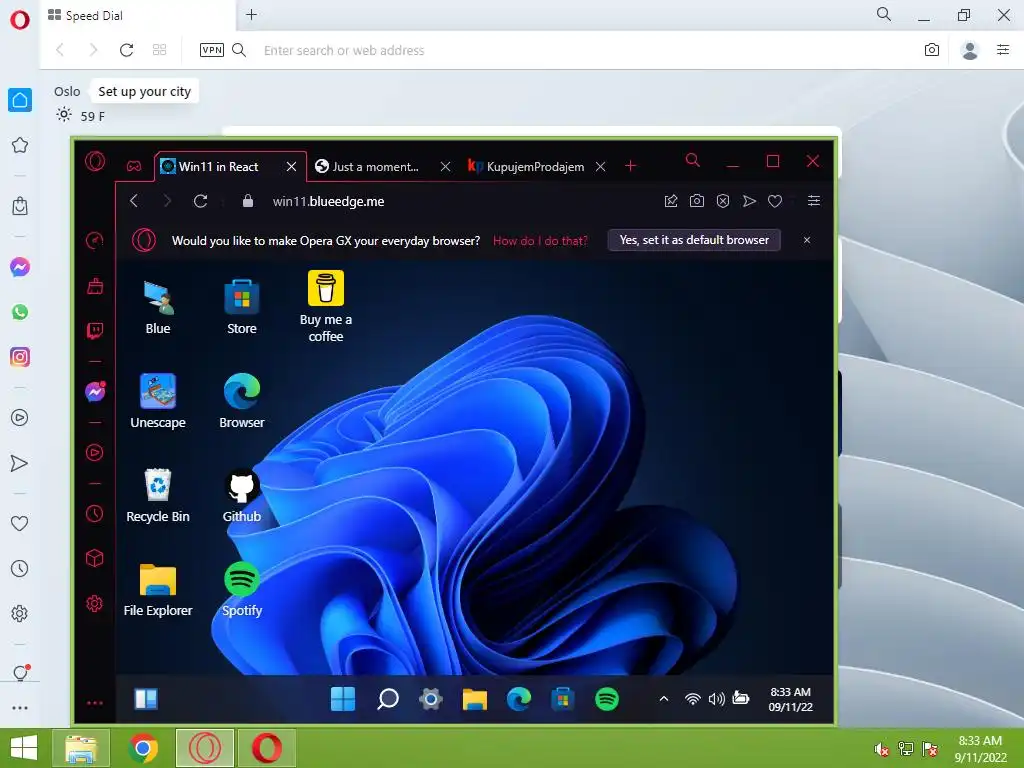Viewport: 1024px width, 768px height.
Task: Open Edge in Win11 web taskbar
Action: 519,699
